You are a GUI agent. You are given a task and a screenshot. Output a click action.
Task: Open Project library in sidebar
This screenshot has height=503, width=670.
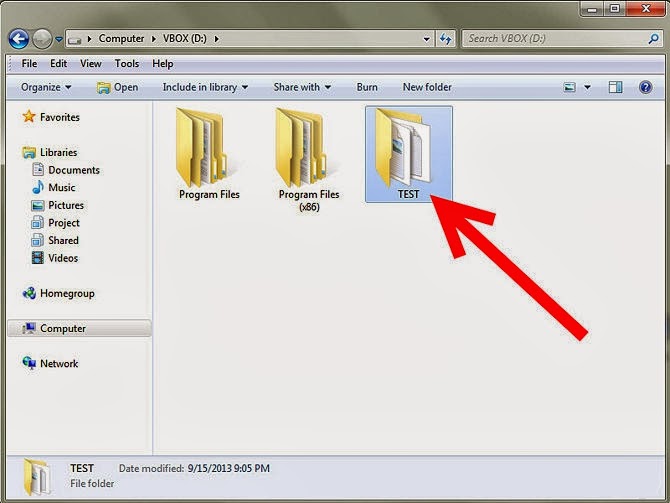[x=56, y=223]
